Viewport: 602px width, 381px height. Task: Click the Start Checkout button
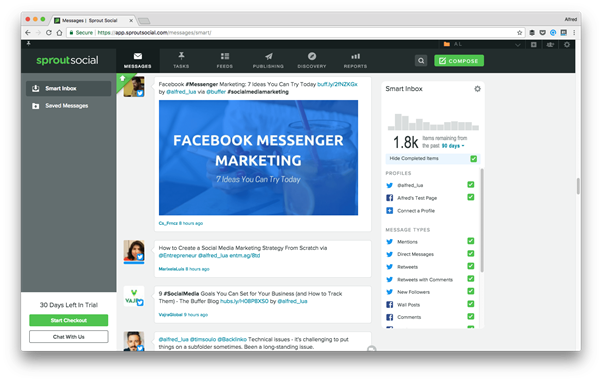click(69, 320)
